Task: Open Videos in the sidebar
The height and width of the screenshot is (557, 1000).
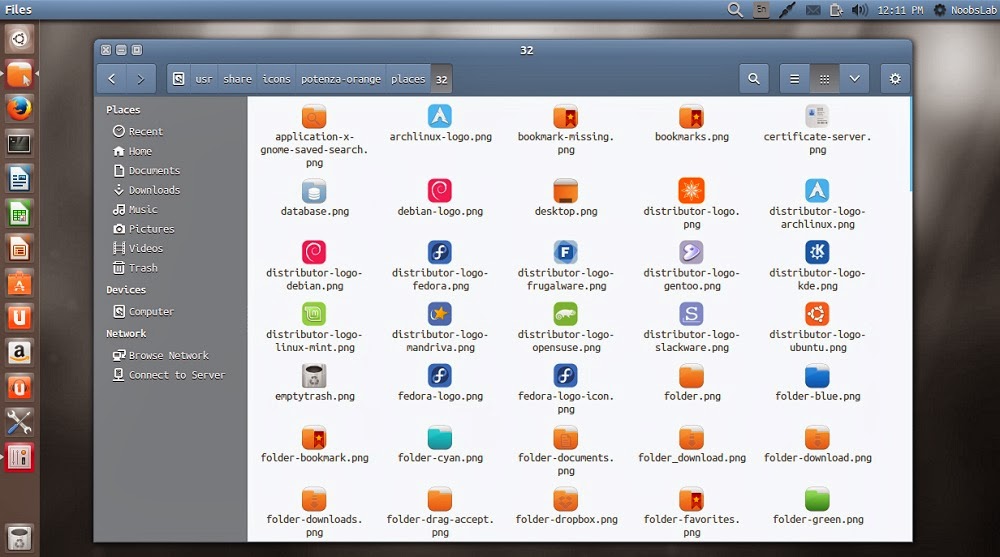Action: click(138, 248)
